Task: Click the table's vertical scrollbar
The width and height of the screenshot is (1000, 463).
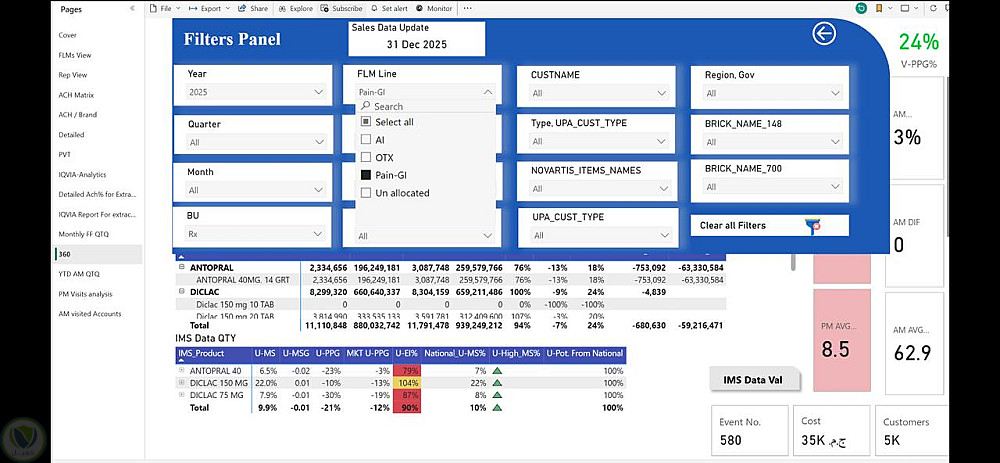Action: pyautogui.click(x=794, y=261)
